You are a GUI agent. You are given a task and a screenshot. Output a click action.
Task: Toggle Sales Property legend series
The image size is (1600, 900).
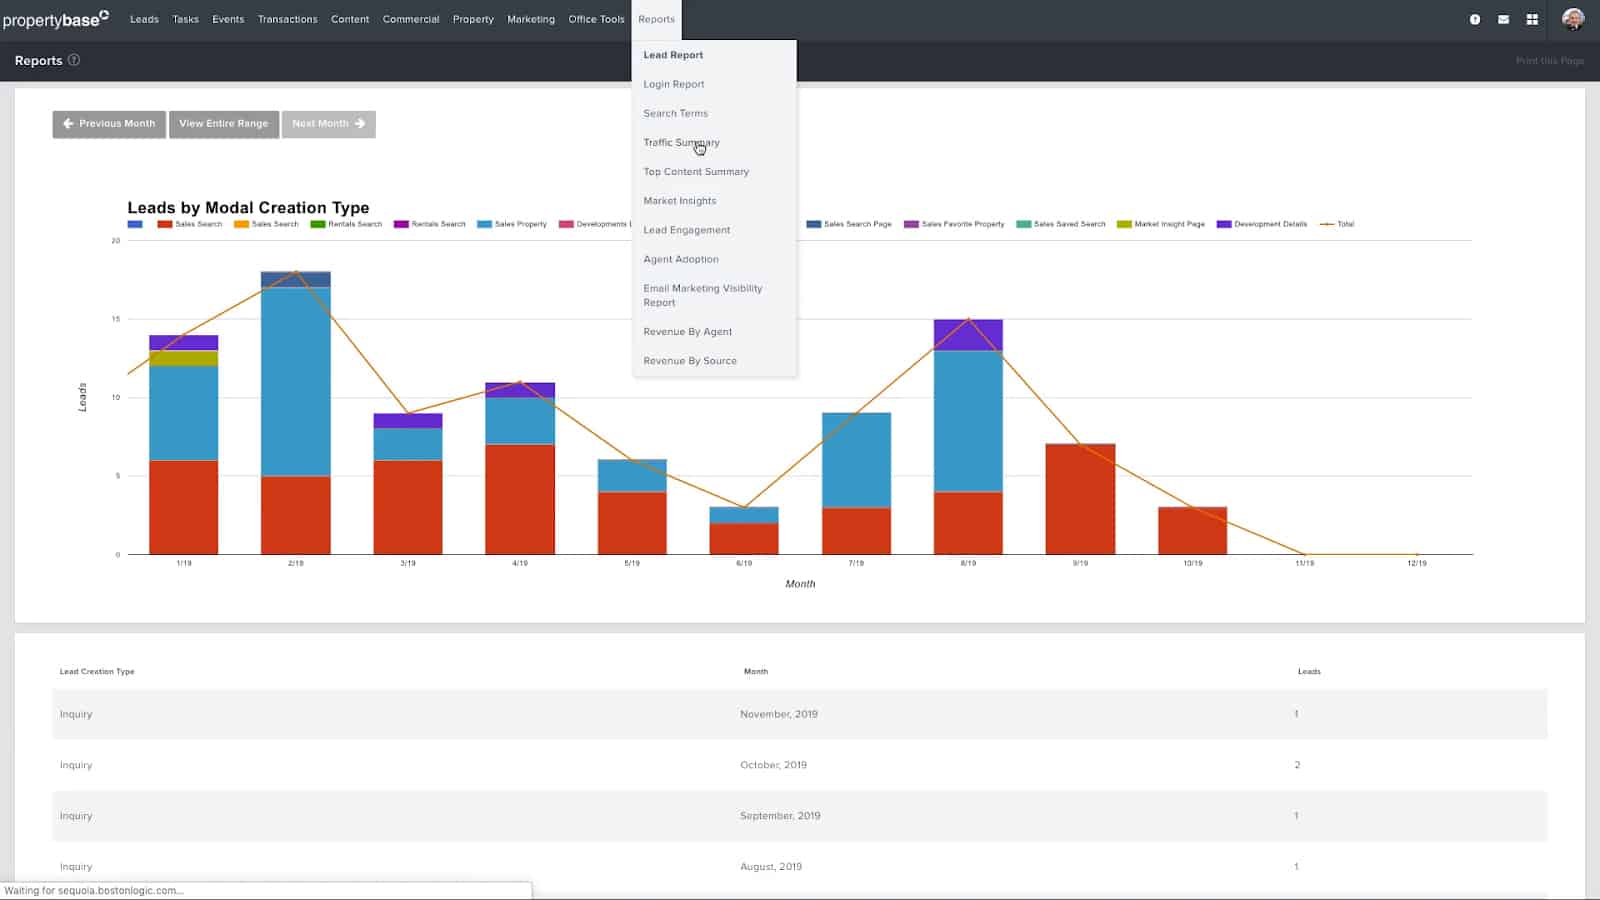click(x=512, y=224)
